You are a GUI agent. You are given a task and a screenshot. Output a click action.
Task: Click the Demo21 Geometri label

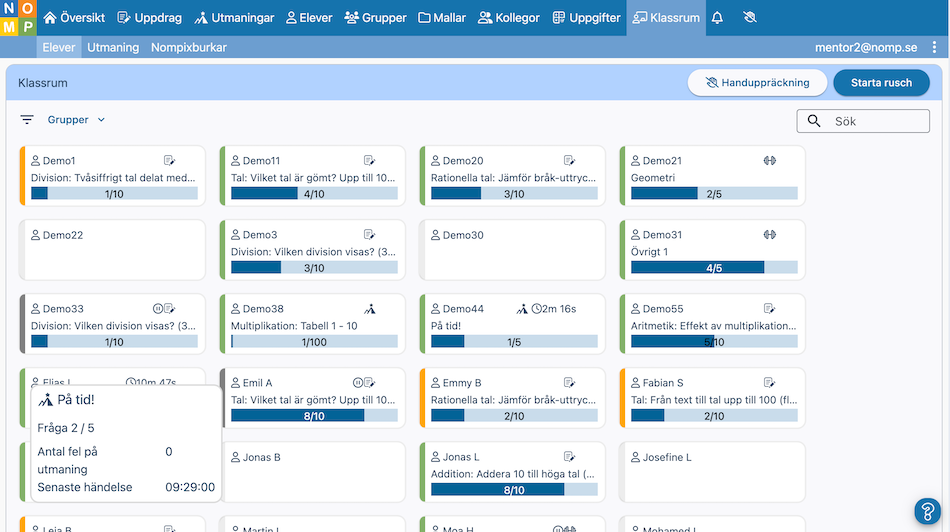point(653,178)
